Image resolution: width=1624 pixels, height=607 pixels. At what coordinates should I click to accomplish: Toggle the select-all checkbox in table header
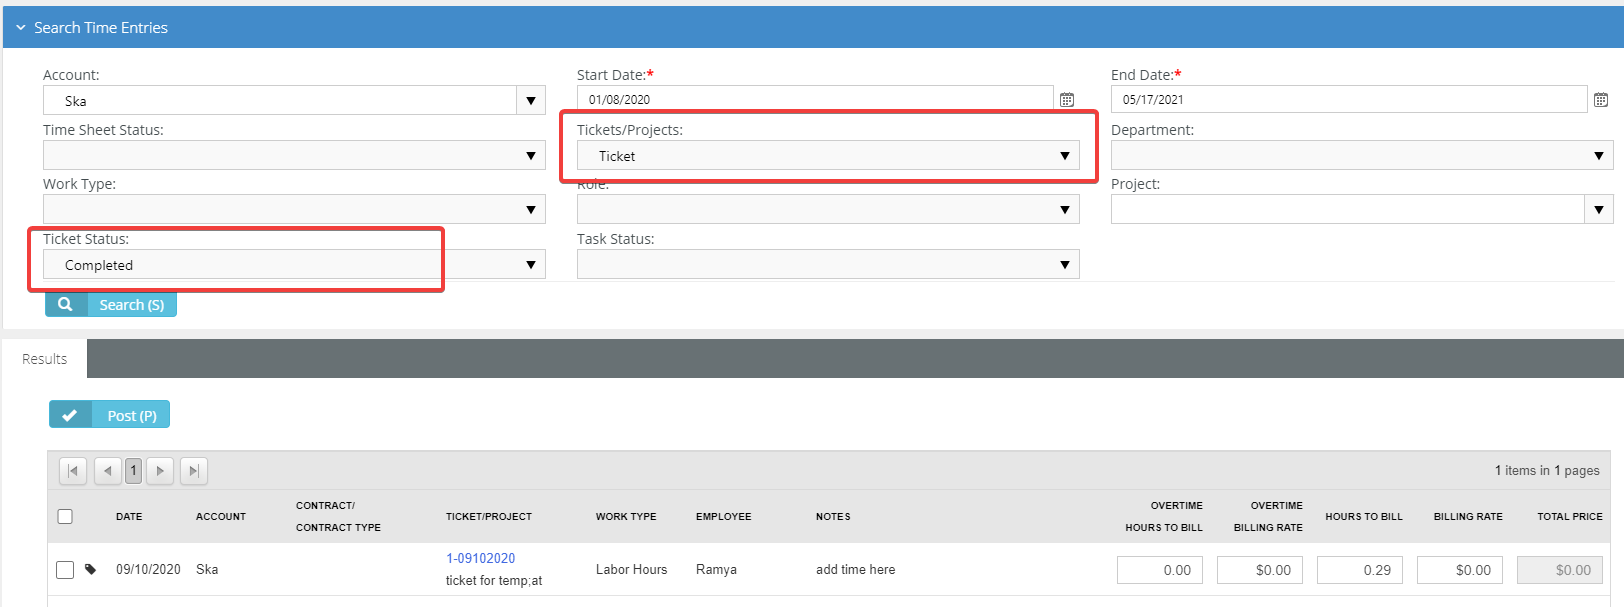pos(65,517)
